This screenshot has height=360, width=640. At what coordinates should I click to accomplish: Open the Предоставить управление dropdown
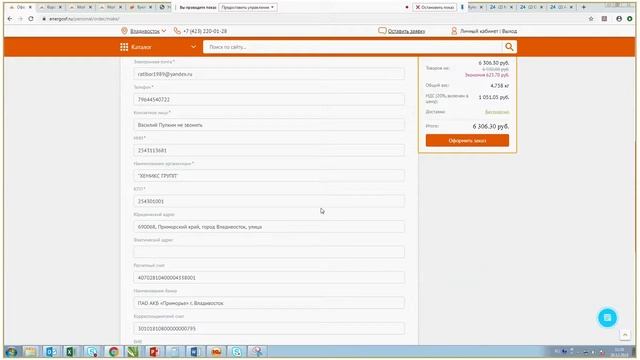(248, 7)
